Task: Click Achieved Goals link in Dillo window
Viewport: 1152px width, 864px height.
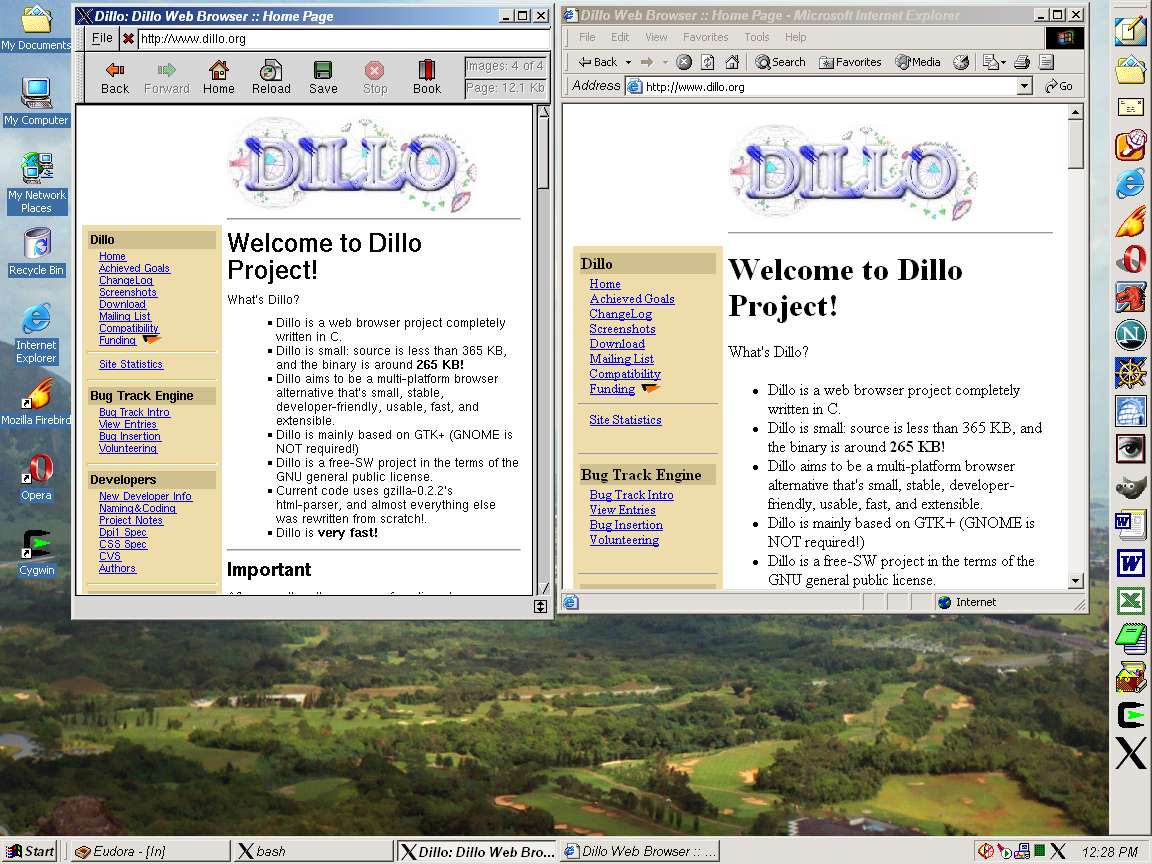Action: [134, 268]
